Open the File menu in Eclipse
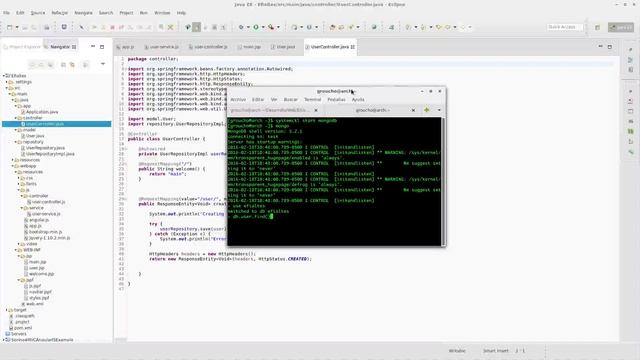Image resolution: width=640 pixels, height=360 pixels. pos(7,13)
